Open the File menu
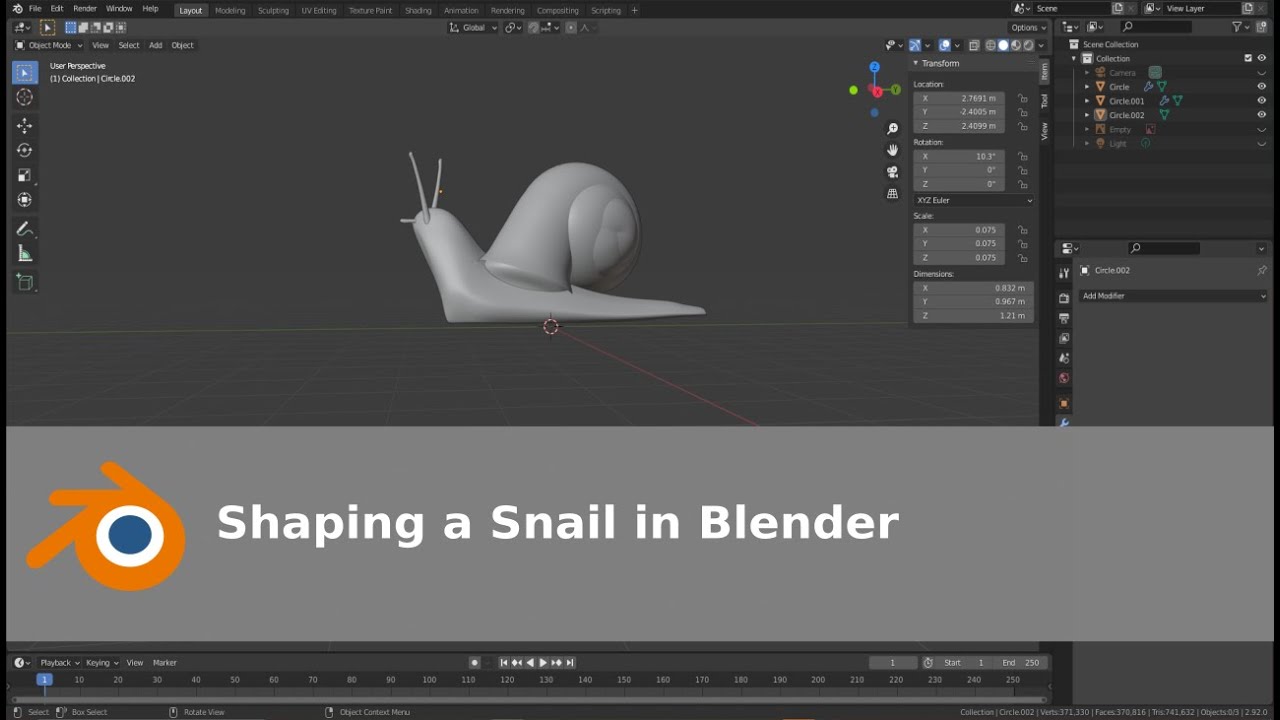Viewport: 1280px width, 720px height. [35, 9]
